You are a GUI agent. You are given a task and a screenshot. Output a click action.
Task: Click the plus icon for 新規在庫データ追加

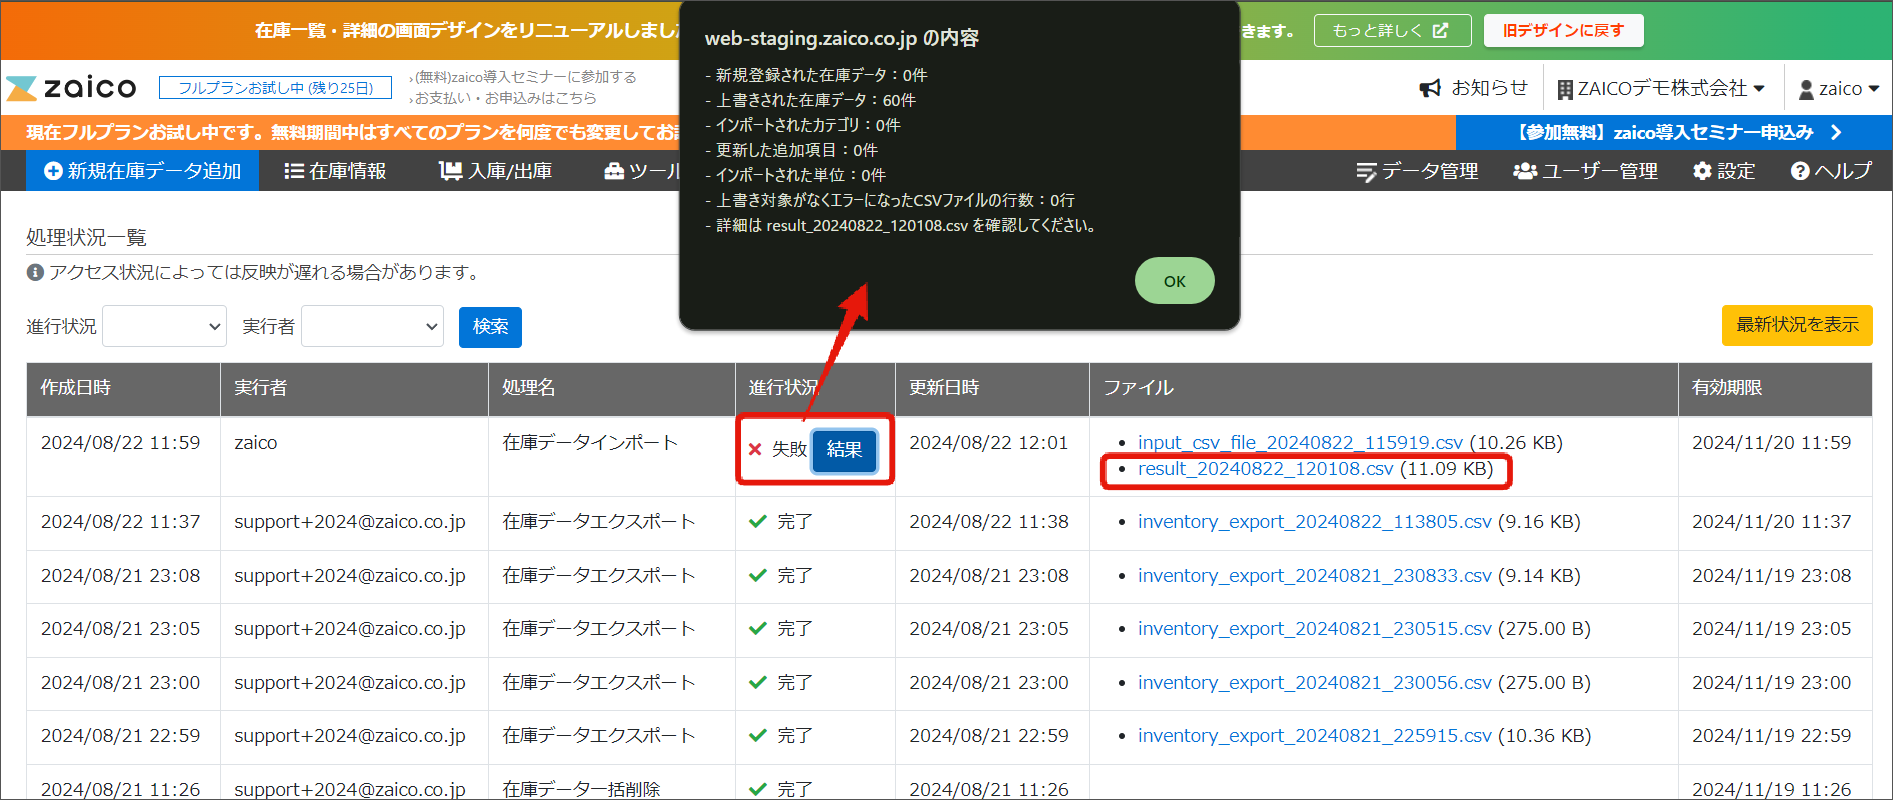click(x=54, y=171)
